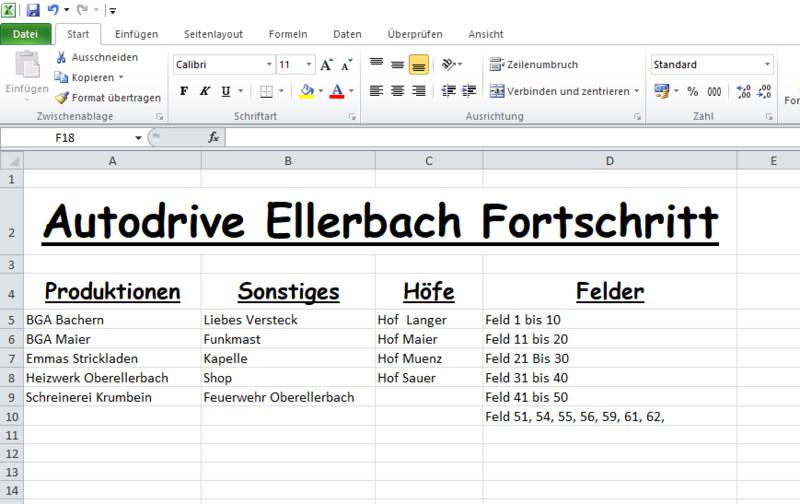The image size is (800, 504).
Task: Click the fill color paint bucket swatch
Action: (307, 91)
